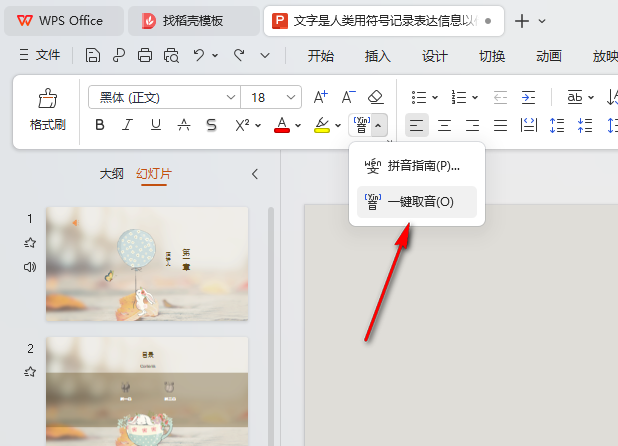
Task: Open print preview icon
Action: pos(171,55)
